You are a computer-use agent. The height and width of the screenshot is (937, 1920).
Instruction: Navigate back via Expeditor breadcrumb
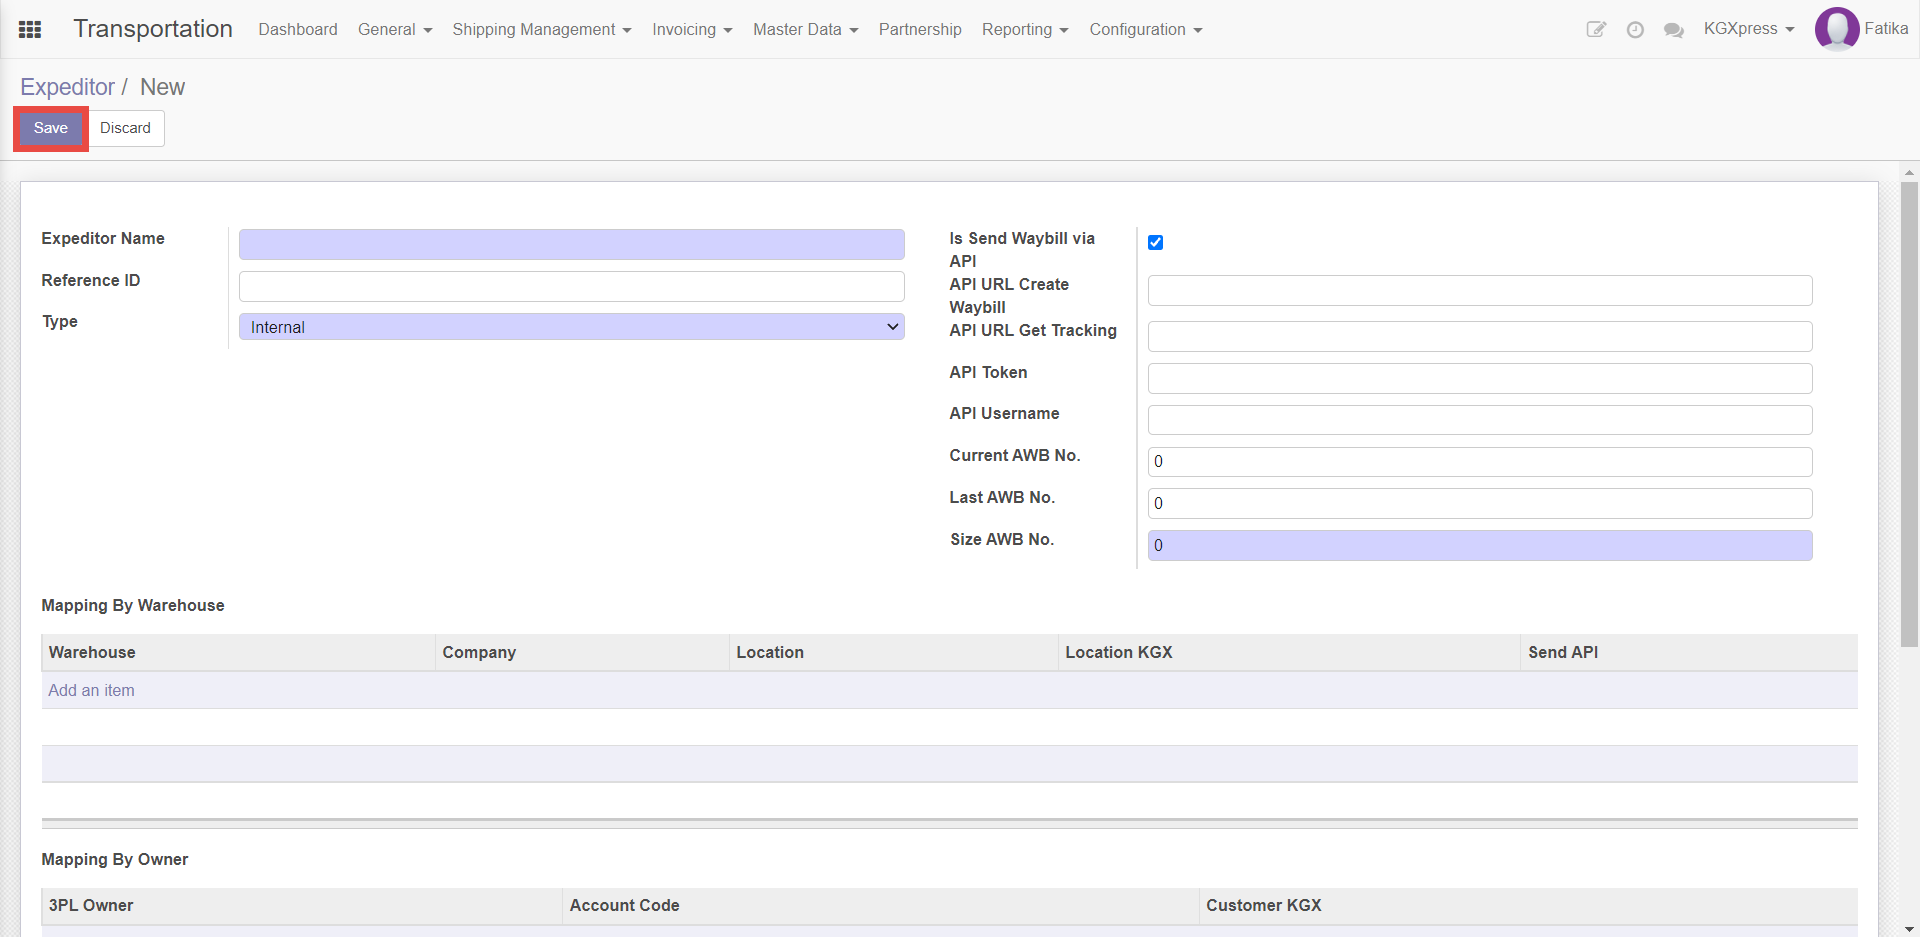[x=67, y=87]
